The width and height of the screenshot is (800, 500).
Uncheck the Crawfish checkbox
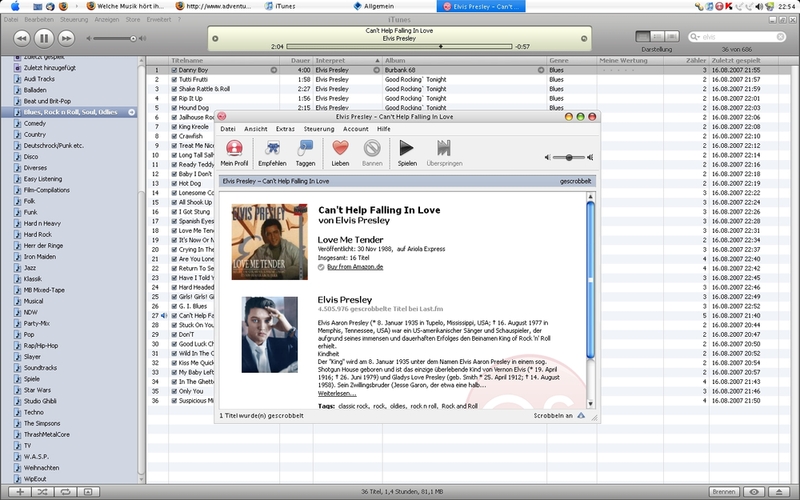(x=174, y=136)
